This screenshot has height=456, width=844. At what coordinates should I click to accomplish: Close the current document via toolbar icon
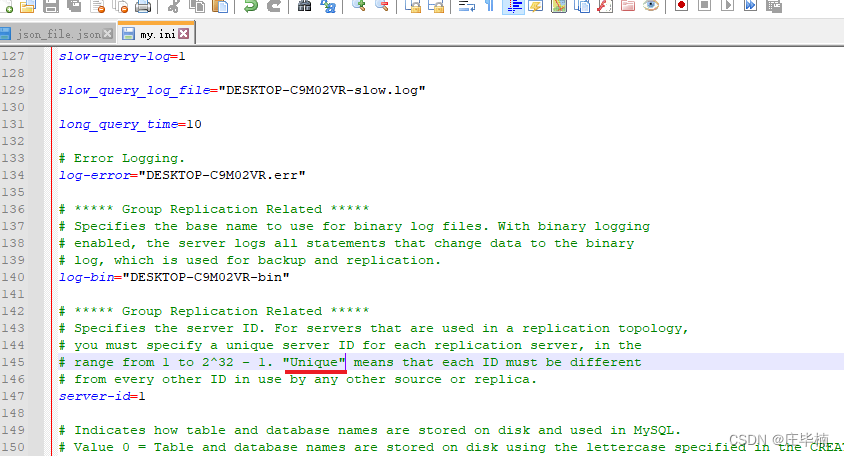(97, 5)
